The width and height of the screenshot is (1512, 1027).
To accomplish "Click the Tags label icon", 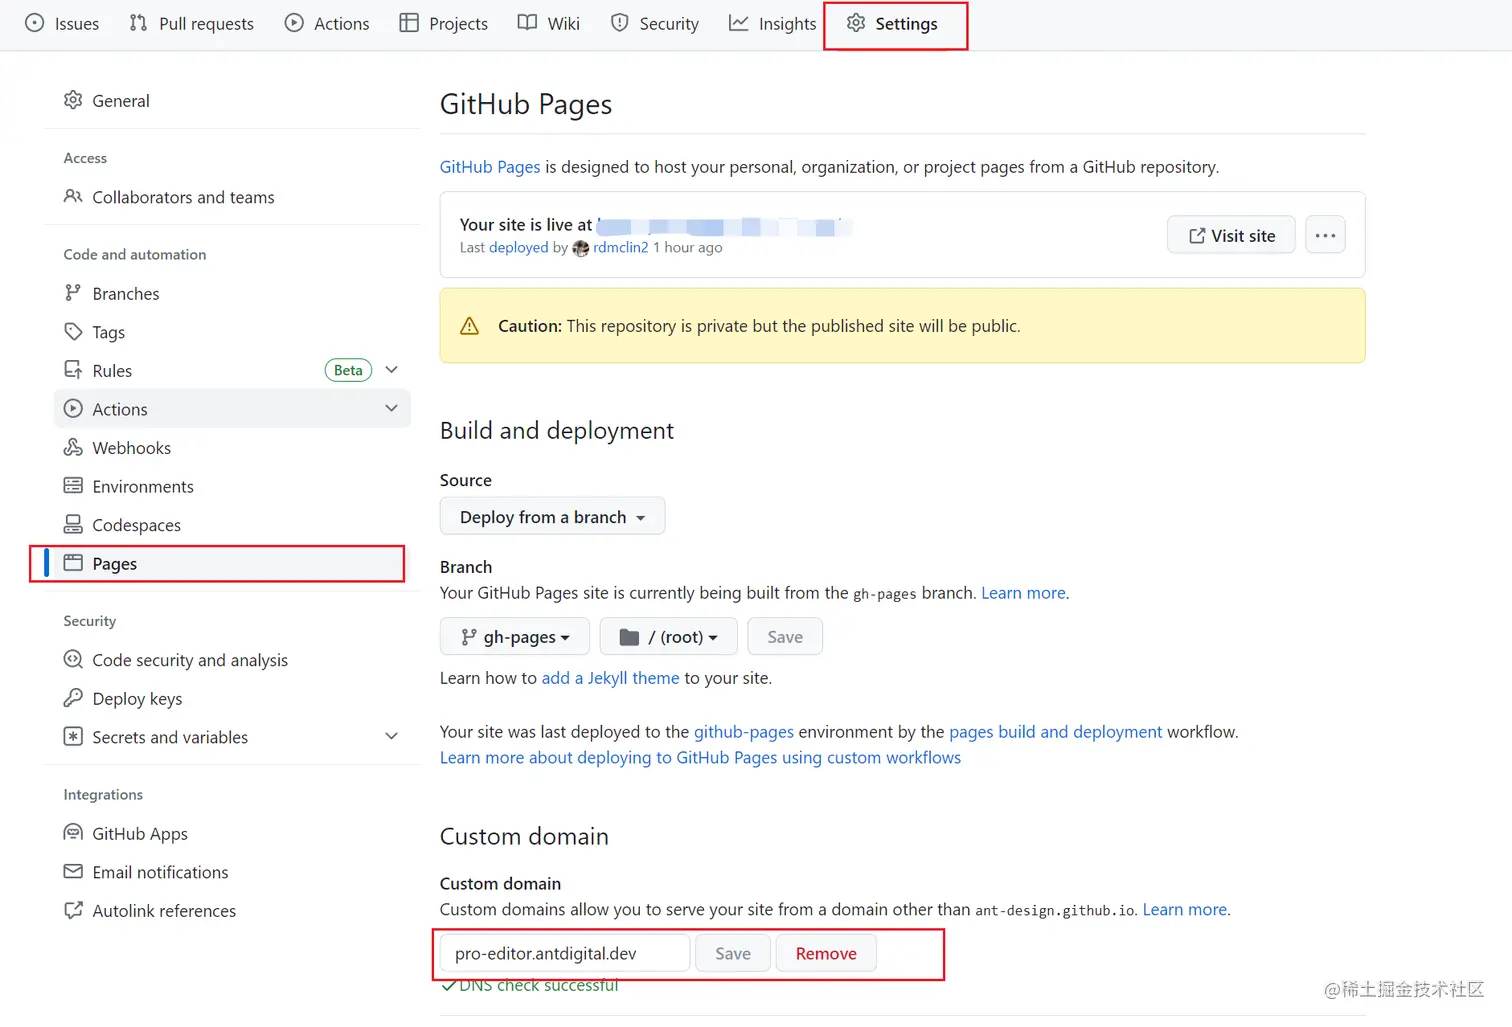I will pos(73,331).
